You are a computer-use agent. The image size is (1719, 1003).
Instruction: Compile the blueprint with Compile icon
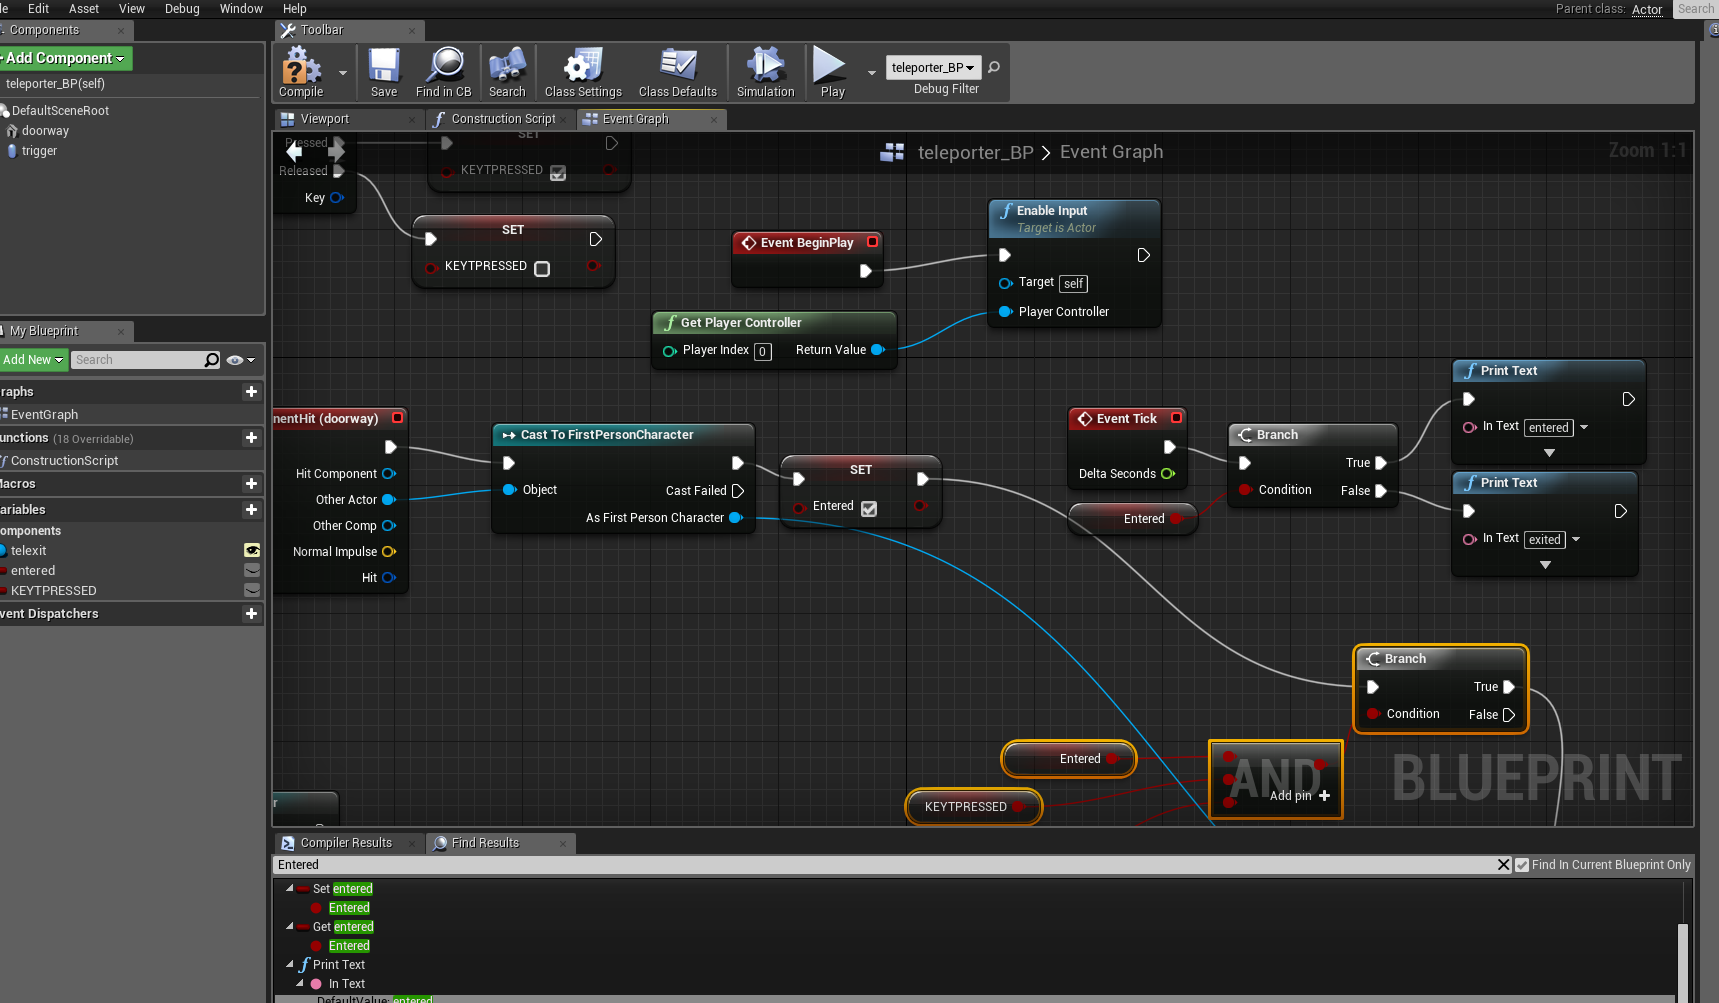[x=301, y=73]
